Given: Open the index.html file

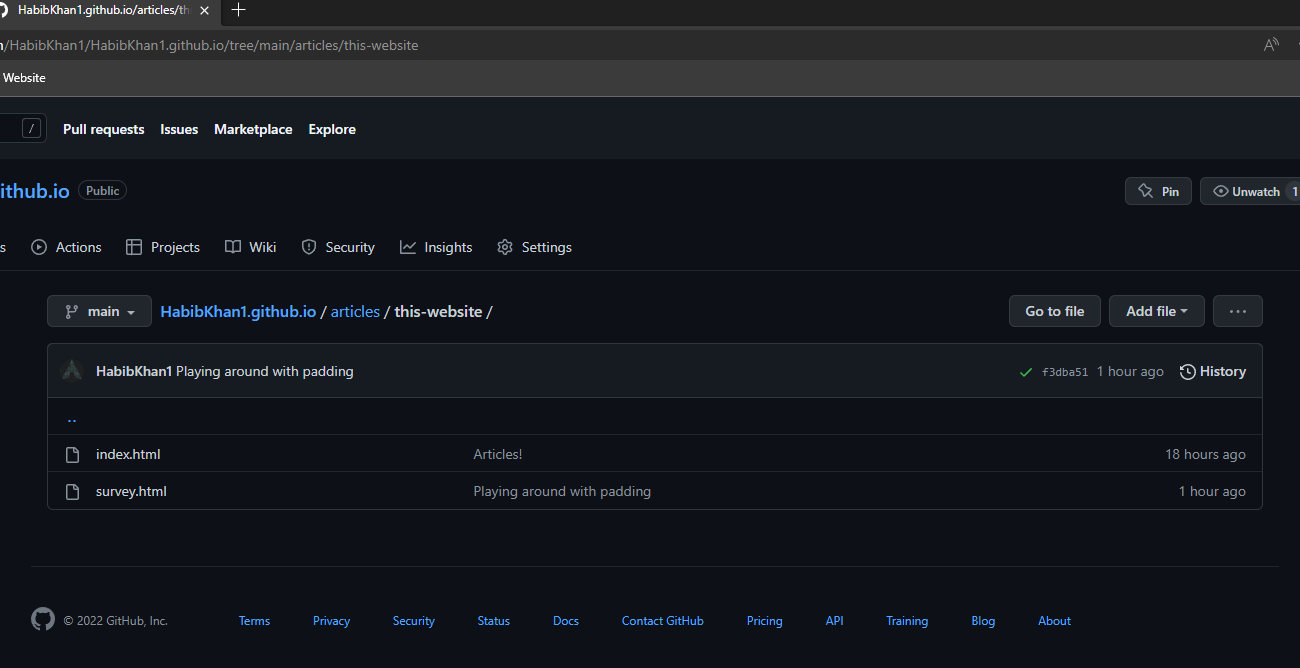Looking at the screenshot, I should [x=128, y=454].
